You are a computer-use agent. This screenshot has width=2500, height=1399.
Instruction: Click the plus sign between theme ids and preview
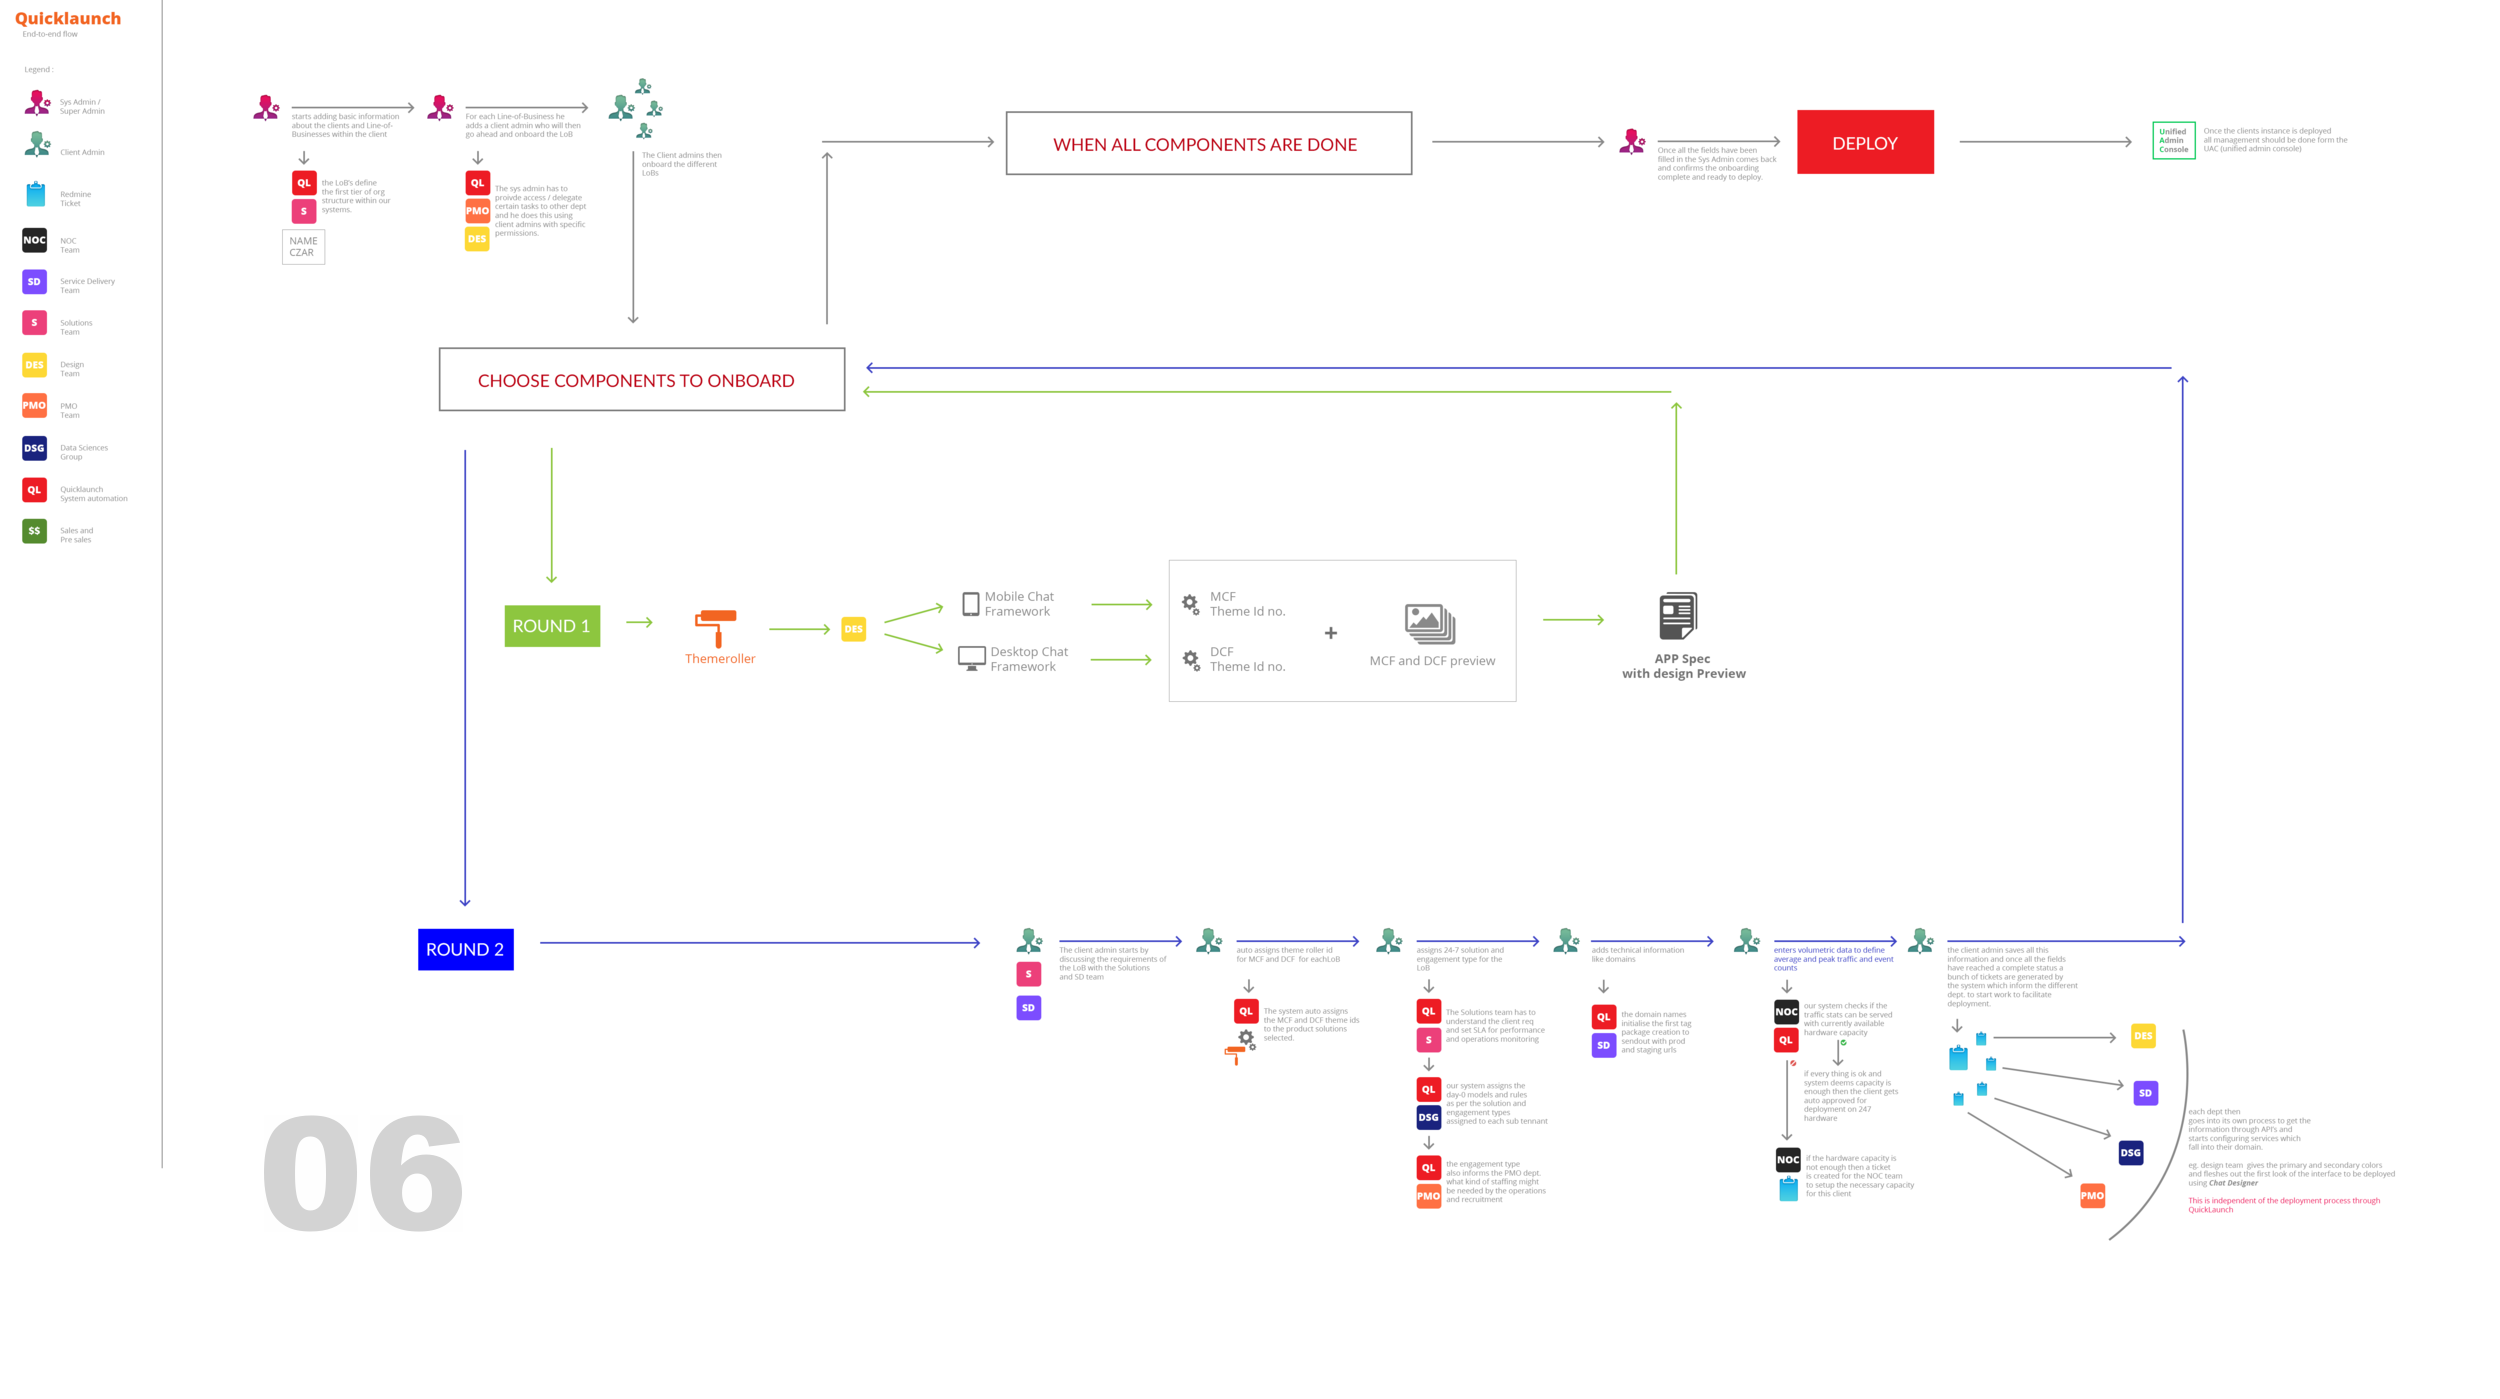coord(1330,633)
